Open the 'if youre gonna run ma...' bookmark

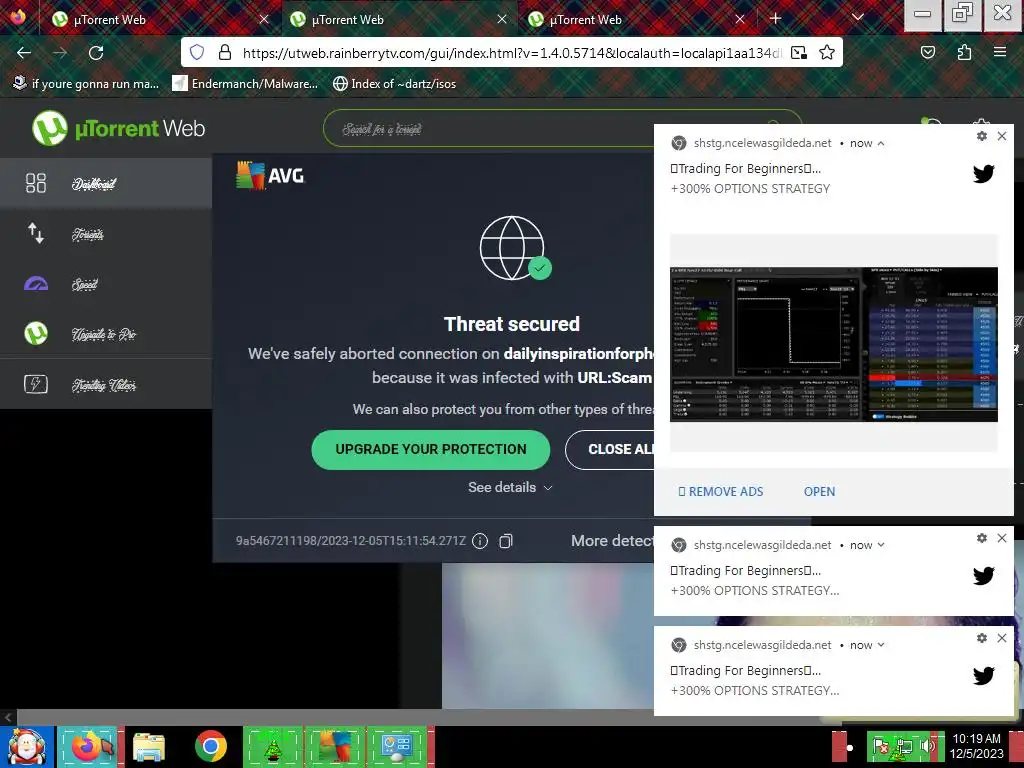click(x=86, y=84)
